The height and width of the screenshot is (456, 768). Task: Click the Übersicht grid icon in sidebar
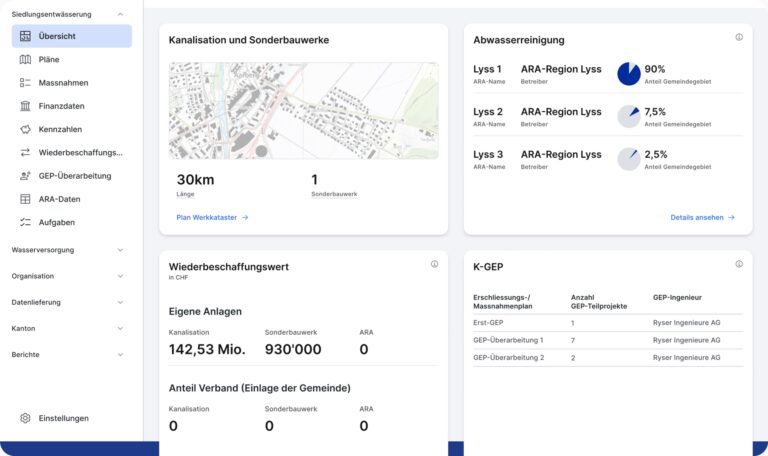pyautogui.click(x=26, y=36)
